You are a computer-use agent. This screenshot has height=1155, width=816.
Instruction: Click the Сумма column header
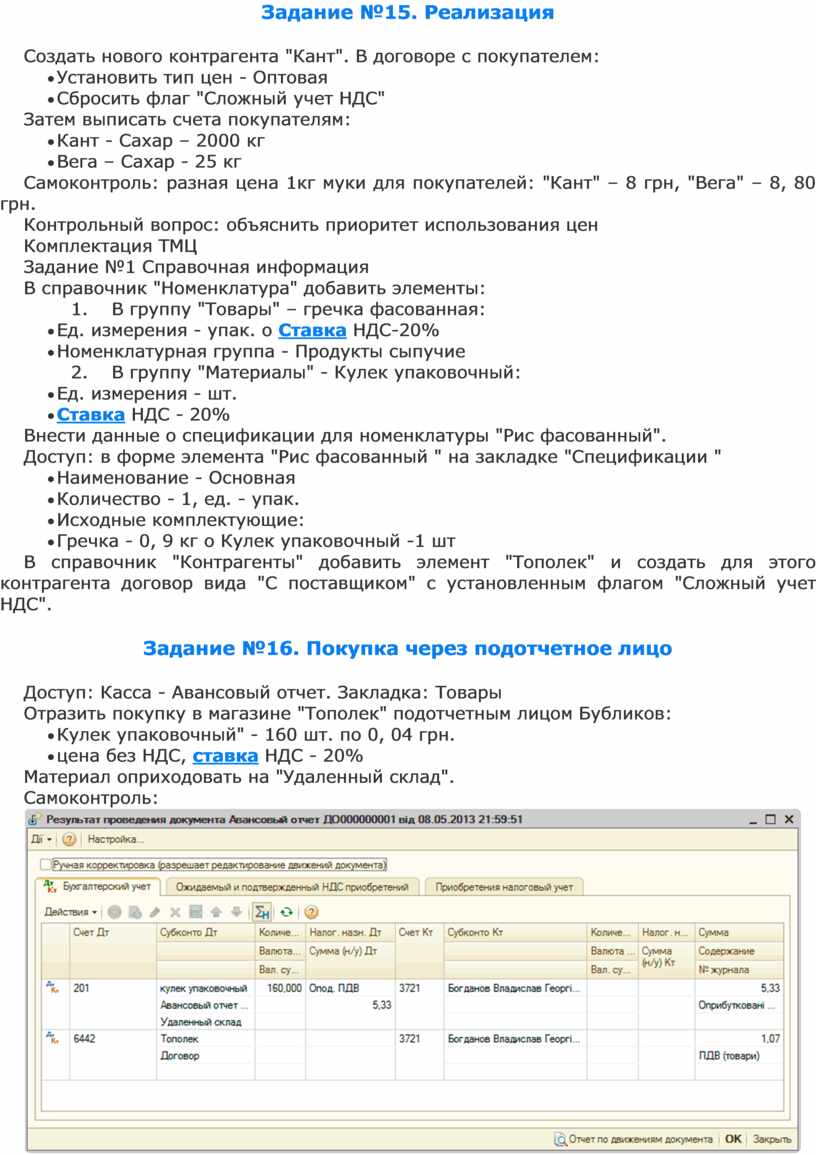pyautogui.click(x=739, y=933)
